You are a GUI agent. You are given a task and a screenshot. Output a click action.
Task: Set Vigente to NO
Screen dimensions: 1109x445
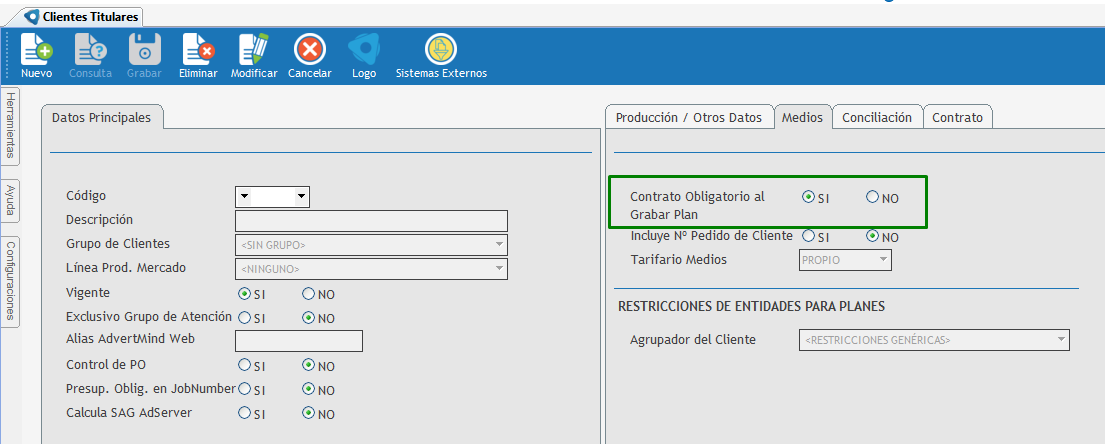click(x=308, y=294)
